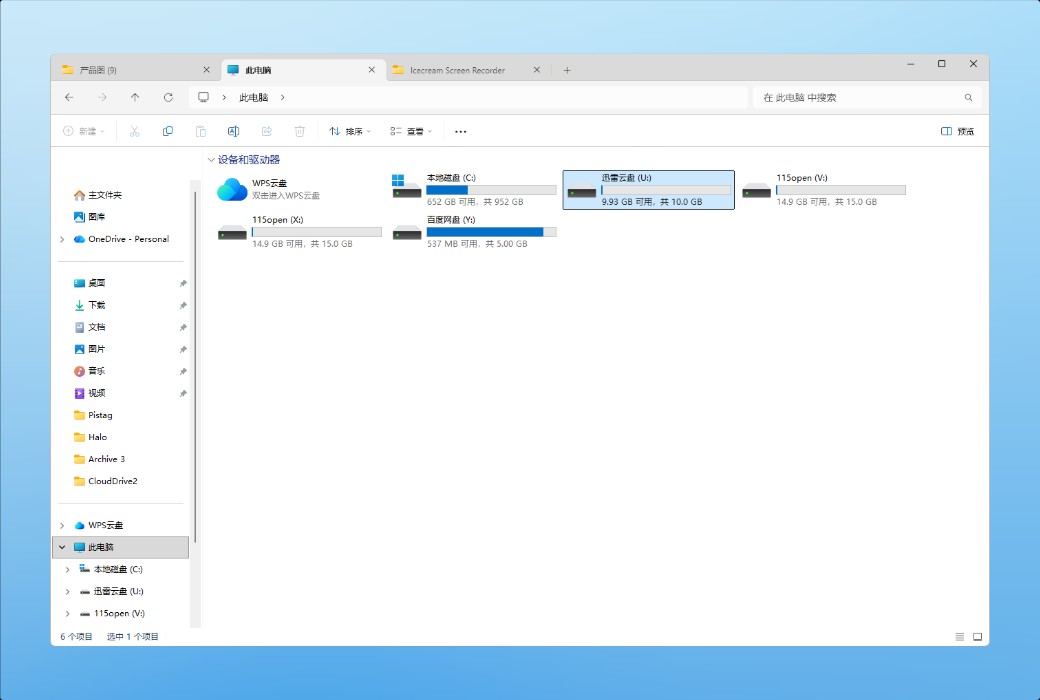Viewport: 1040px width, 700px height.
Task: Switch to large icons view icon
Action: click(978, 637)
